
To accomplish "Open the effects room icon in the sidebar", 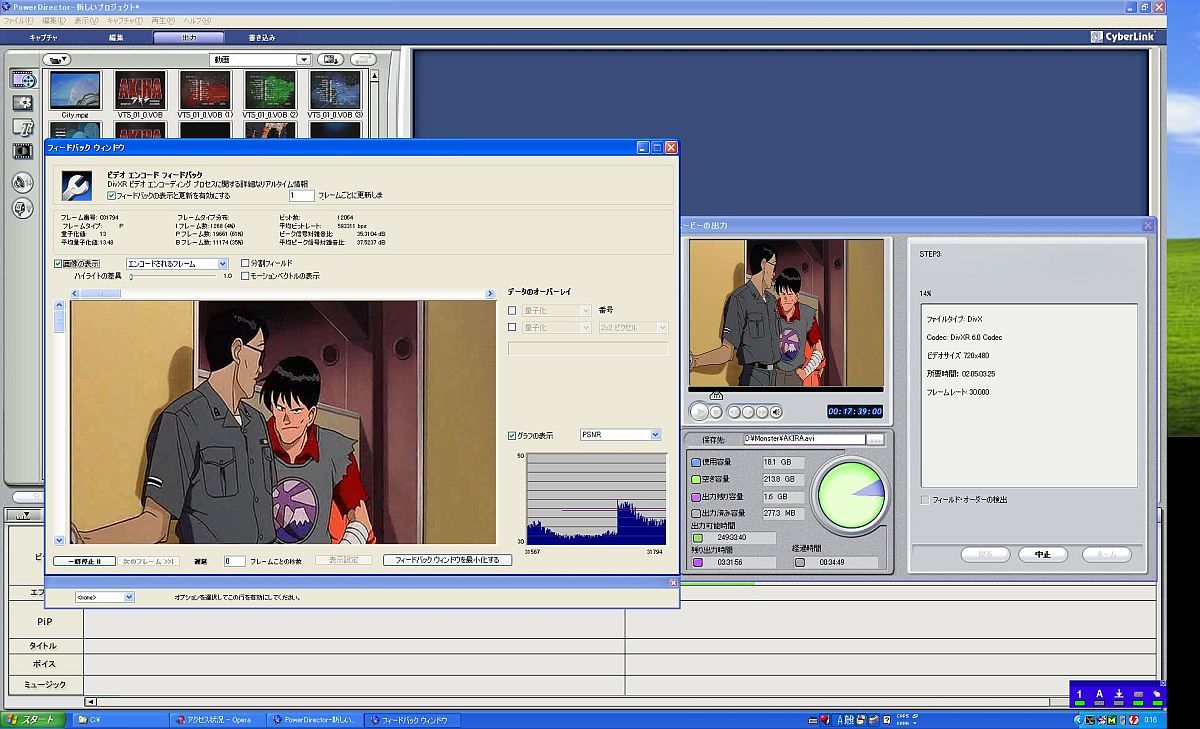I will tap(23, 103).
